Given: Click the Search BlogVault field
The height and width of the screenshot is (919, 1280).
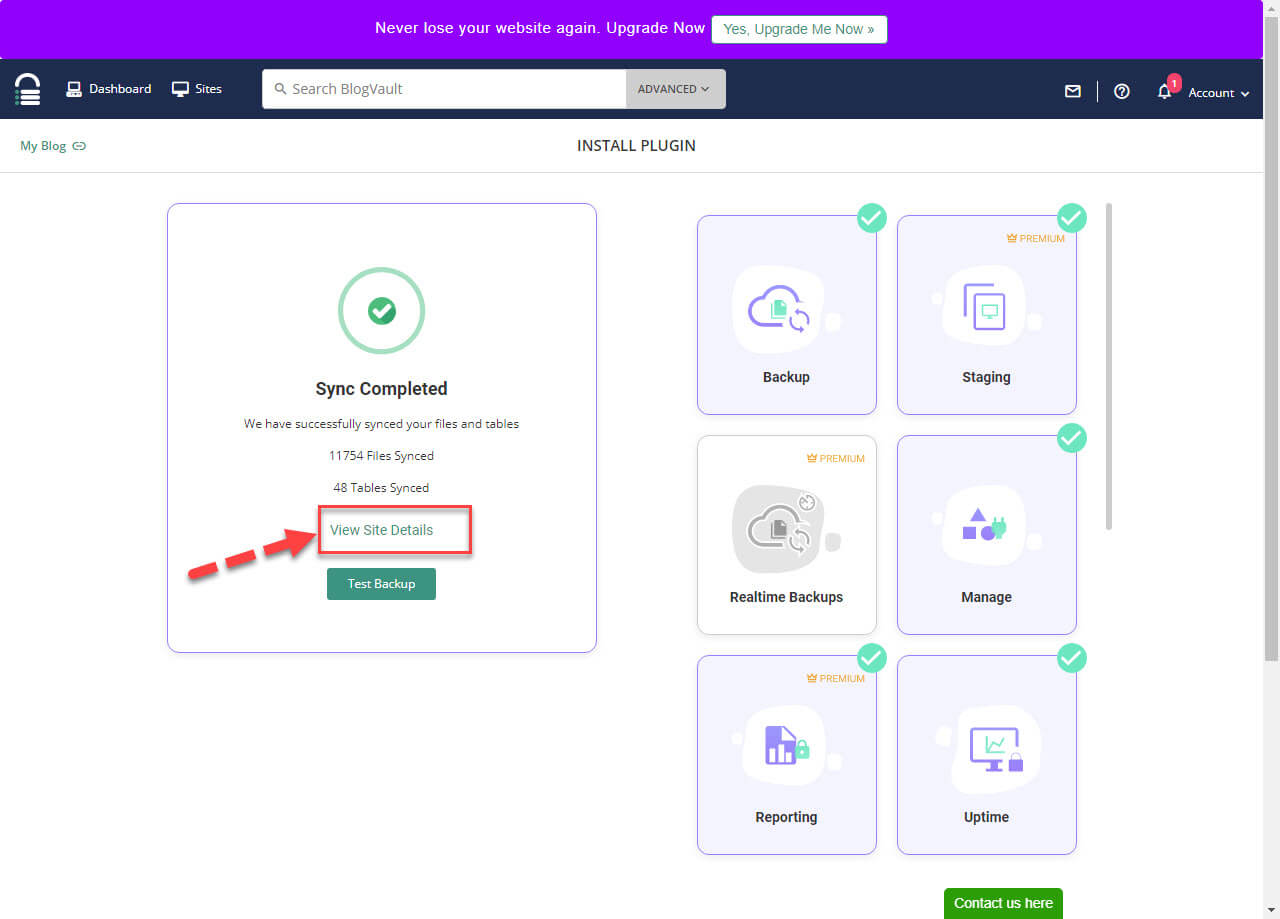Looking at the screenshot, I should (444, 89).
